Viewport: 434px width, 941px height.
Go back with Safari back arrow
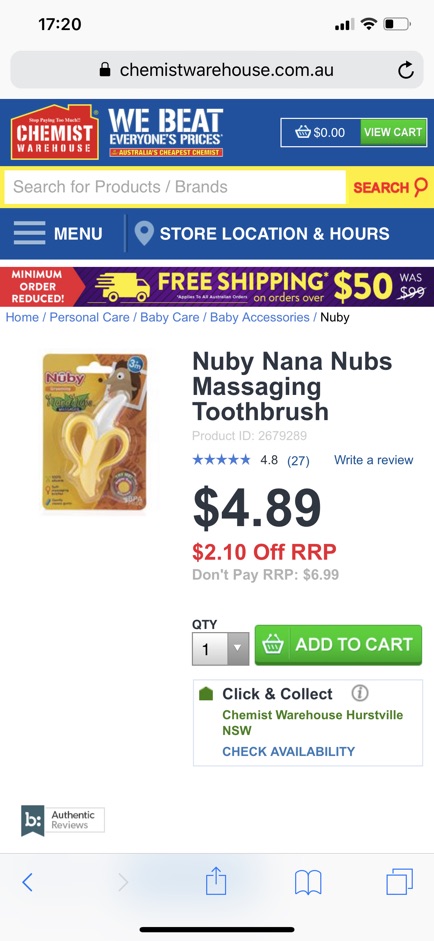click(27, 882)
